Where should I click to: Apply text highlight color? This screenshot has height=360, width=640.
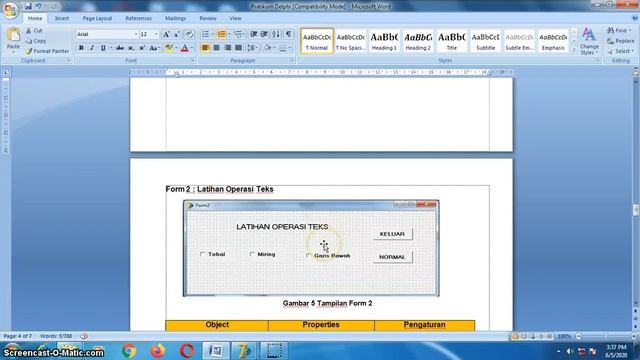(169, 48)
